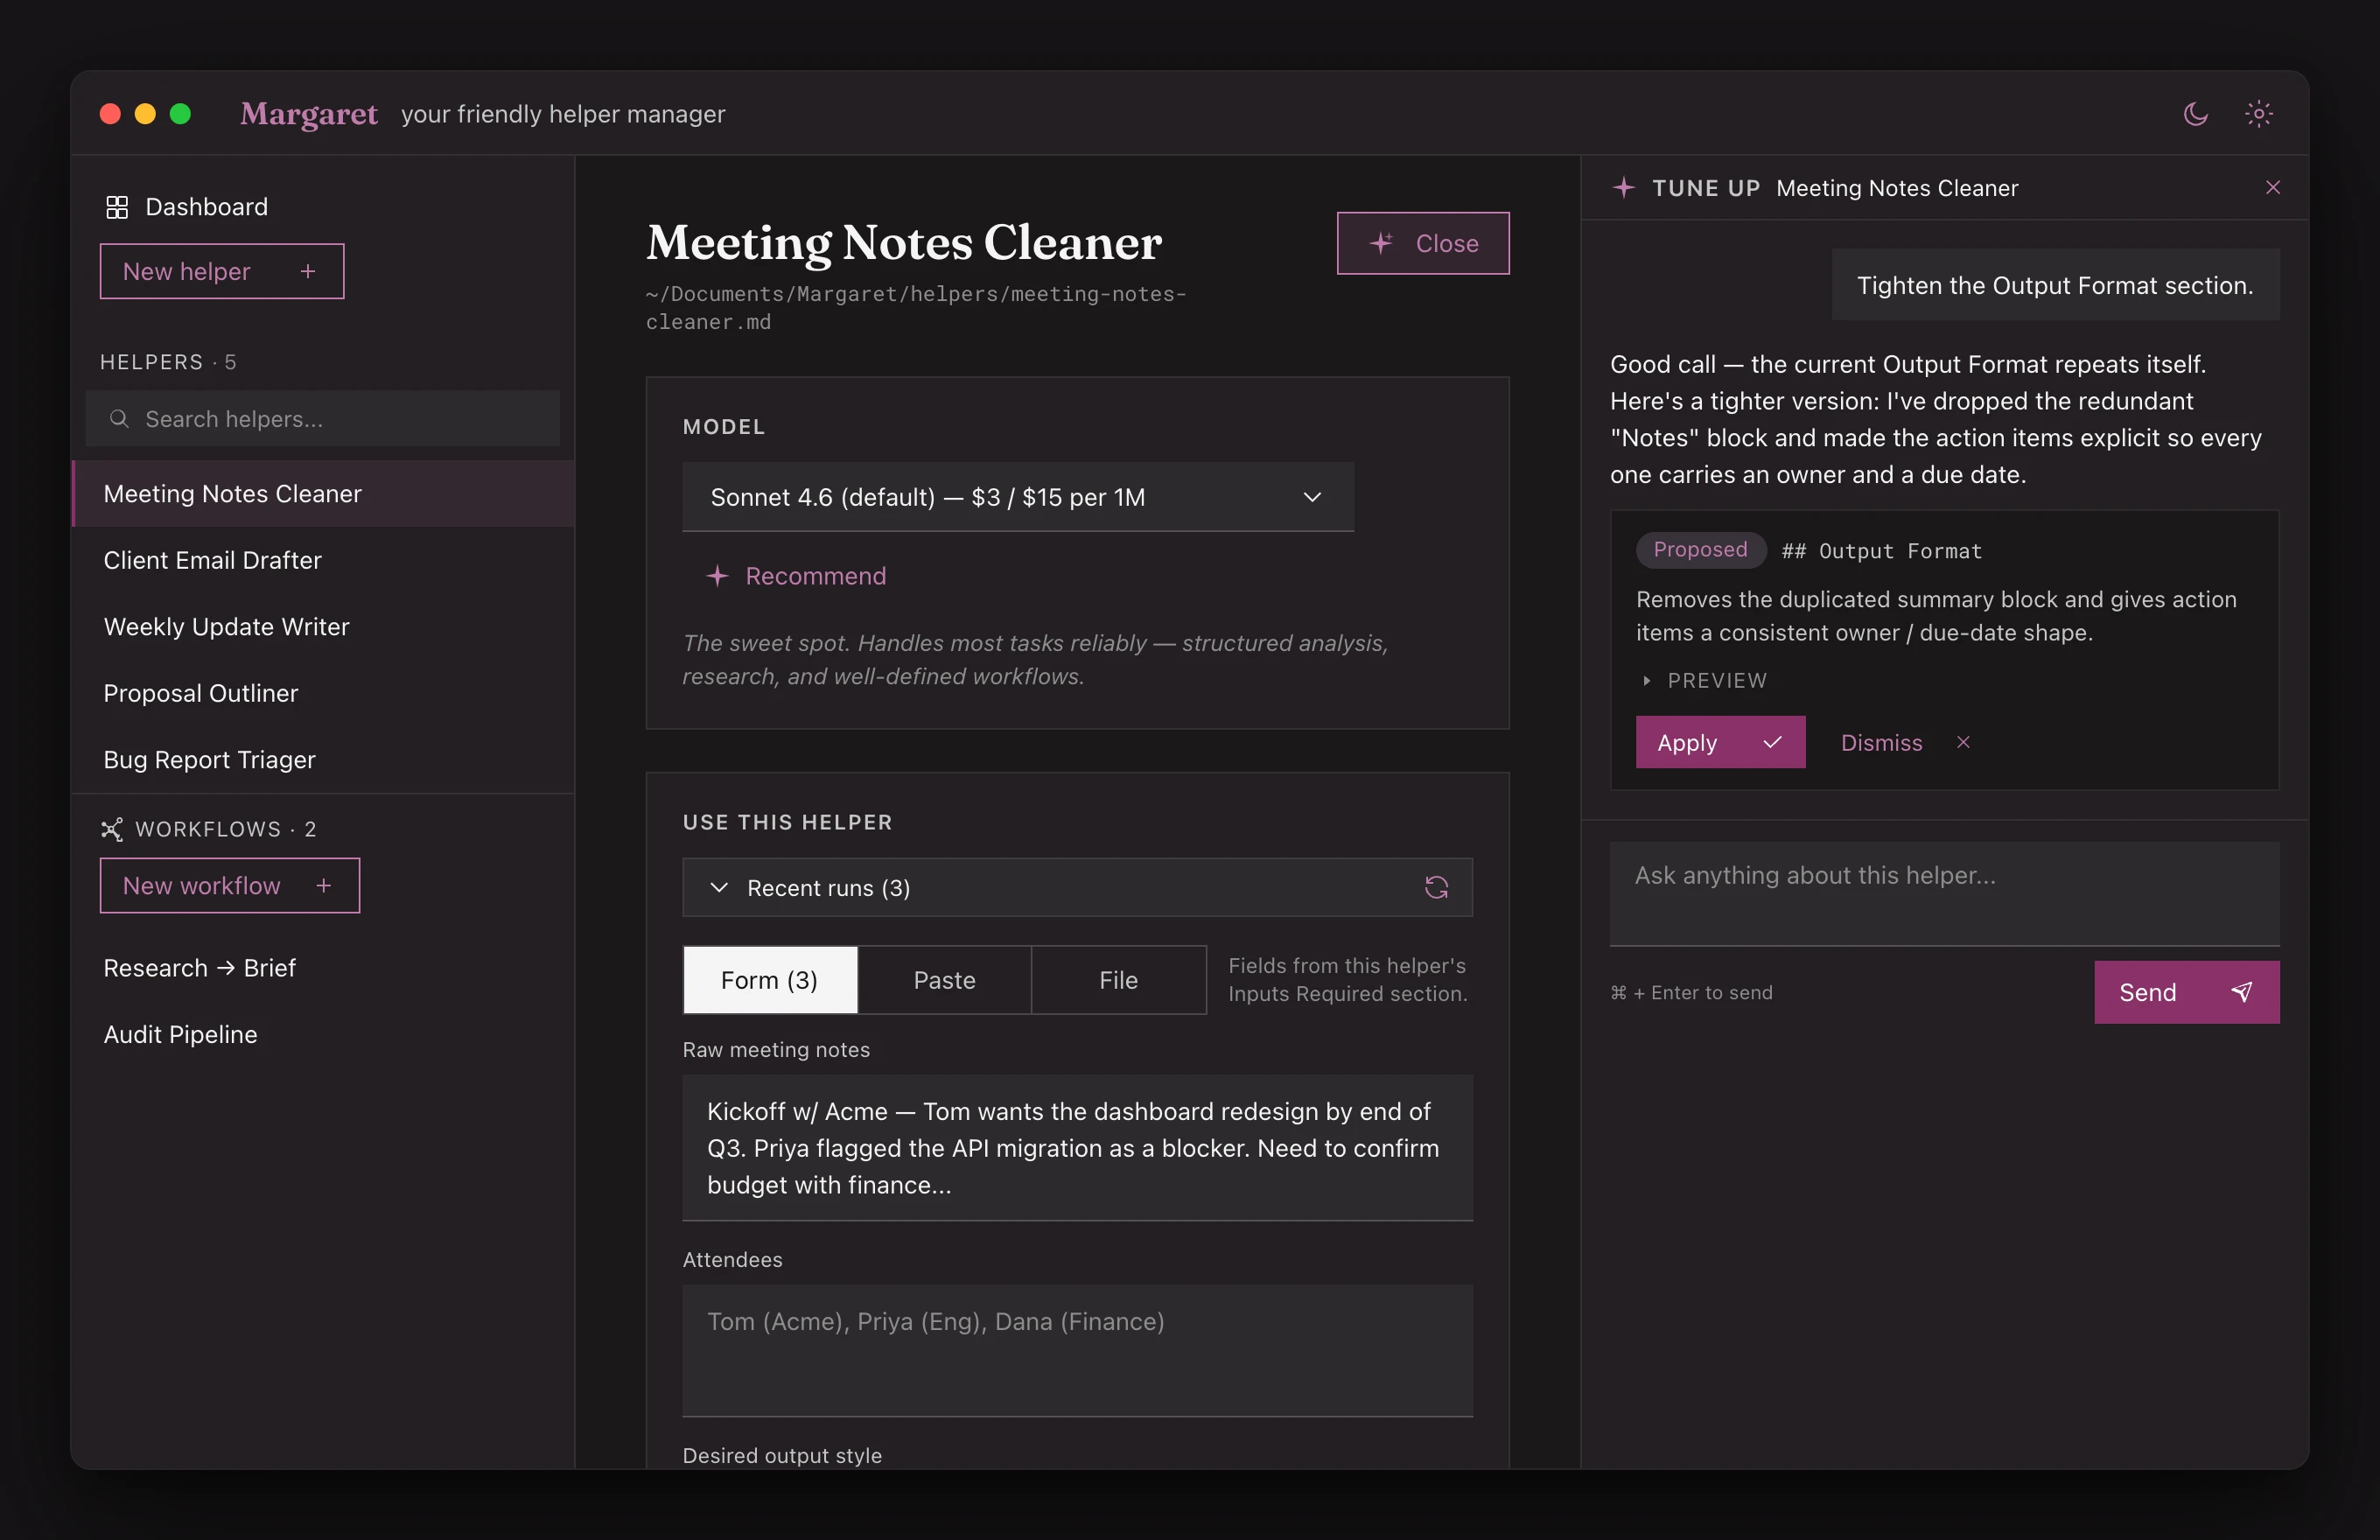Select the Meeting Notes Cleaner helper

point(323,493)
